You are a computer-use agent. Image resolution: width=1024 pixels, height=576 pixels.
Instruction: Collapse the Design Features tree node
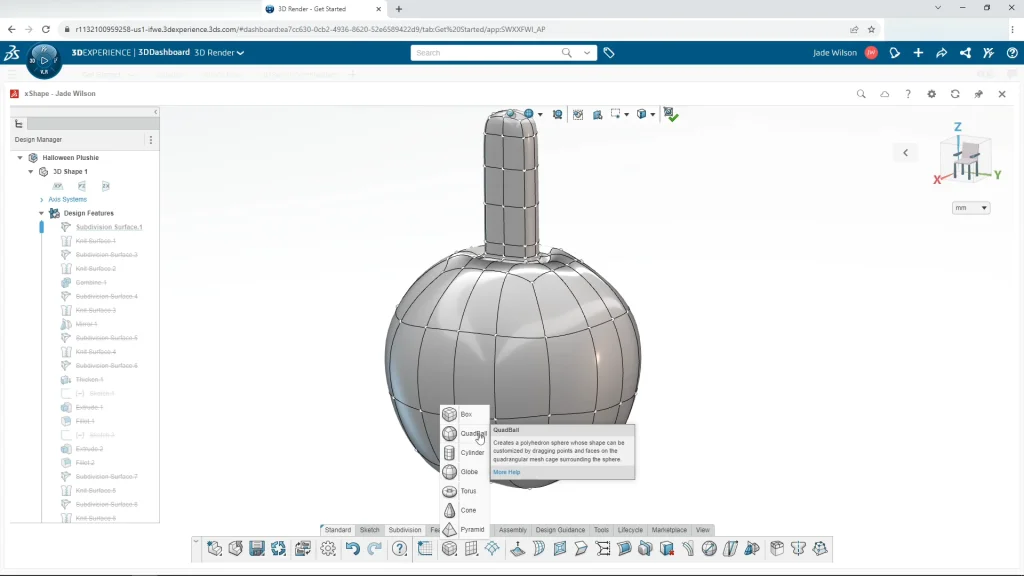click(42, 213)
